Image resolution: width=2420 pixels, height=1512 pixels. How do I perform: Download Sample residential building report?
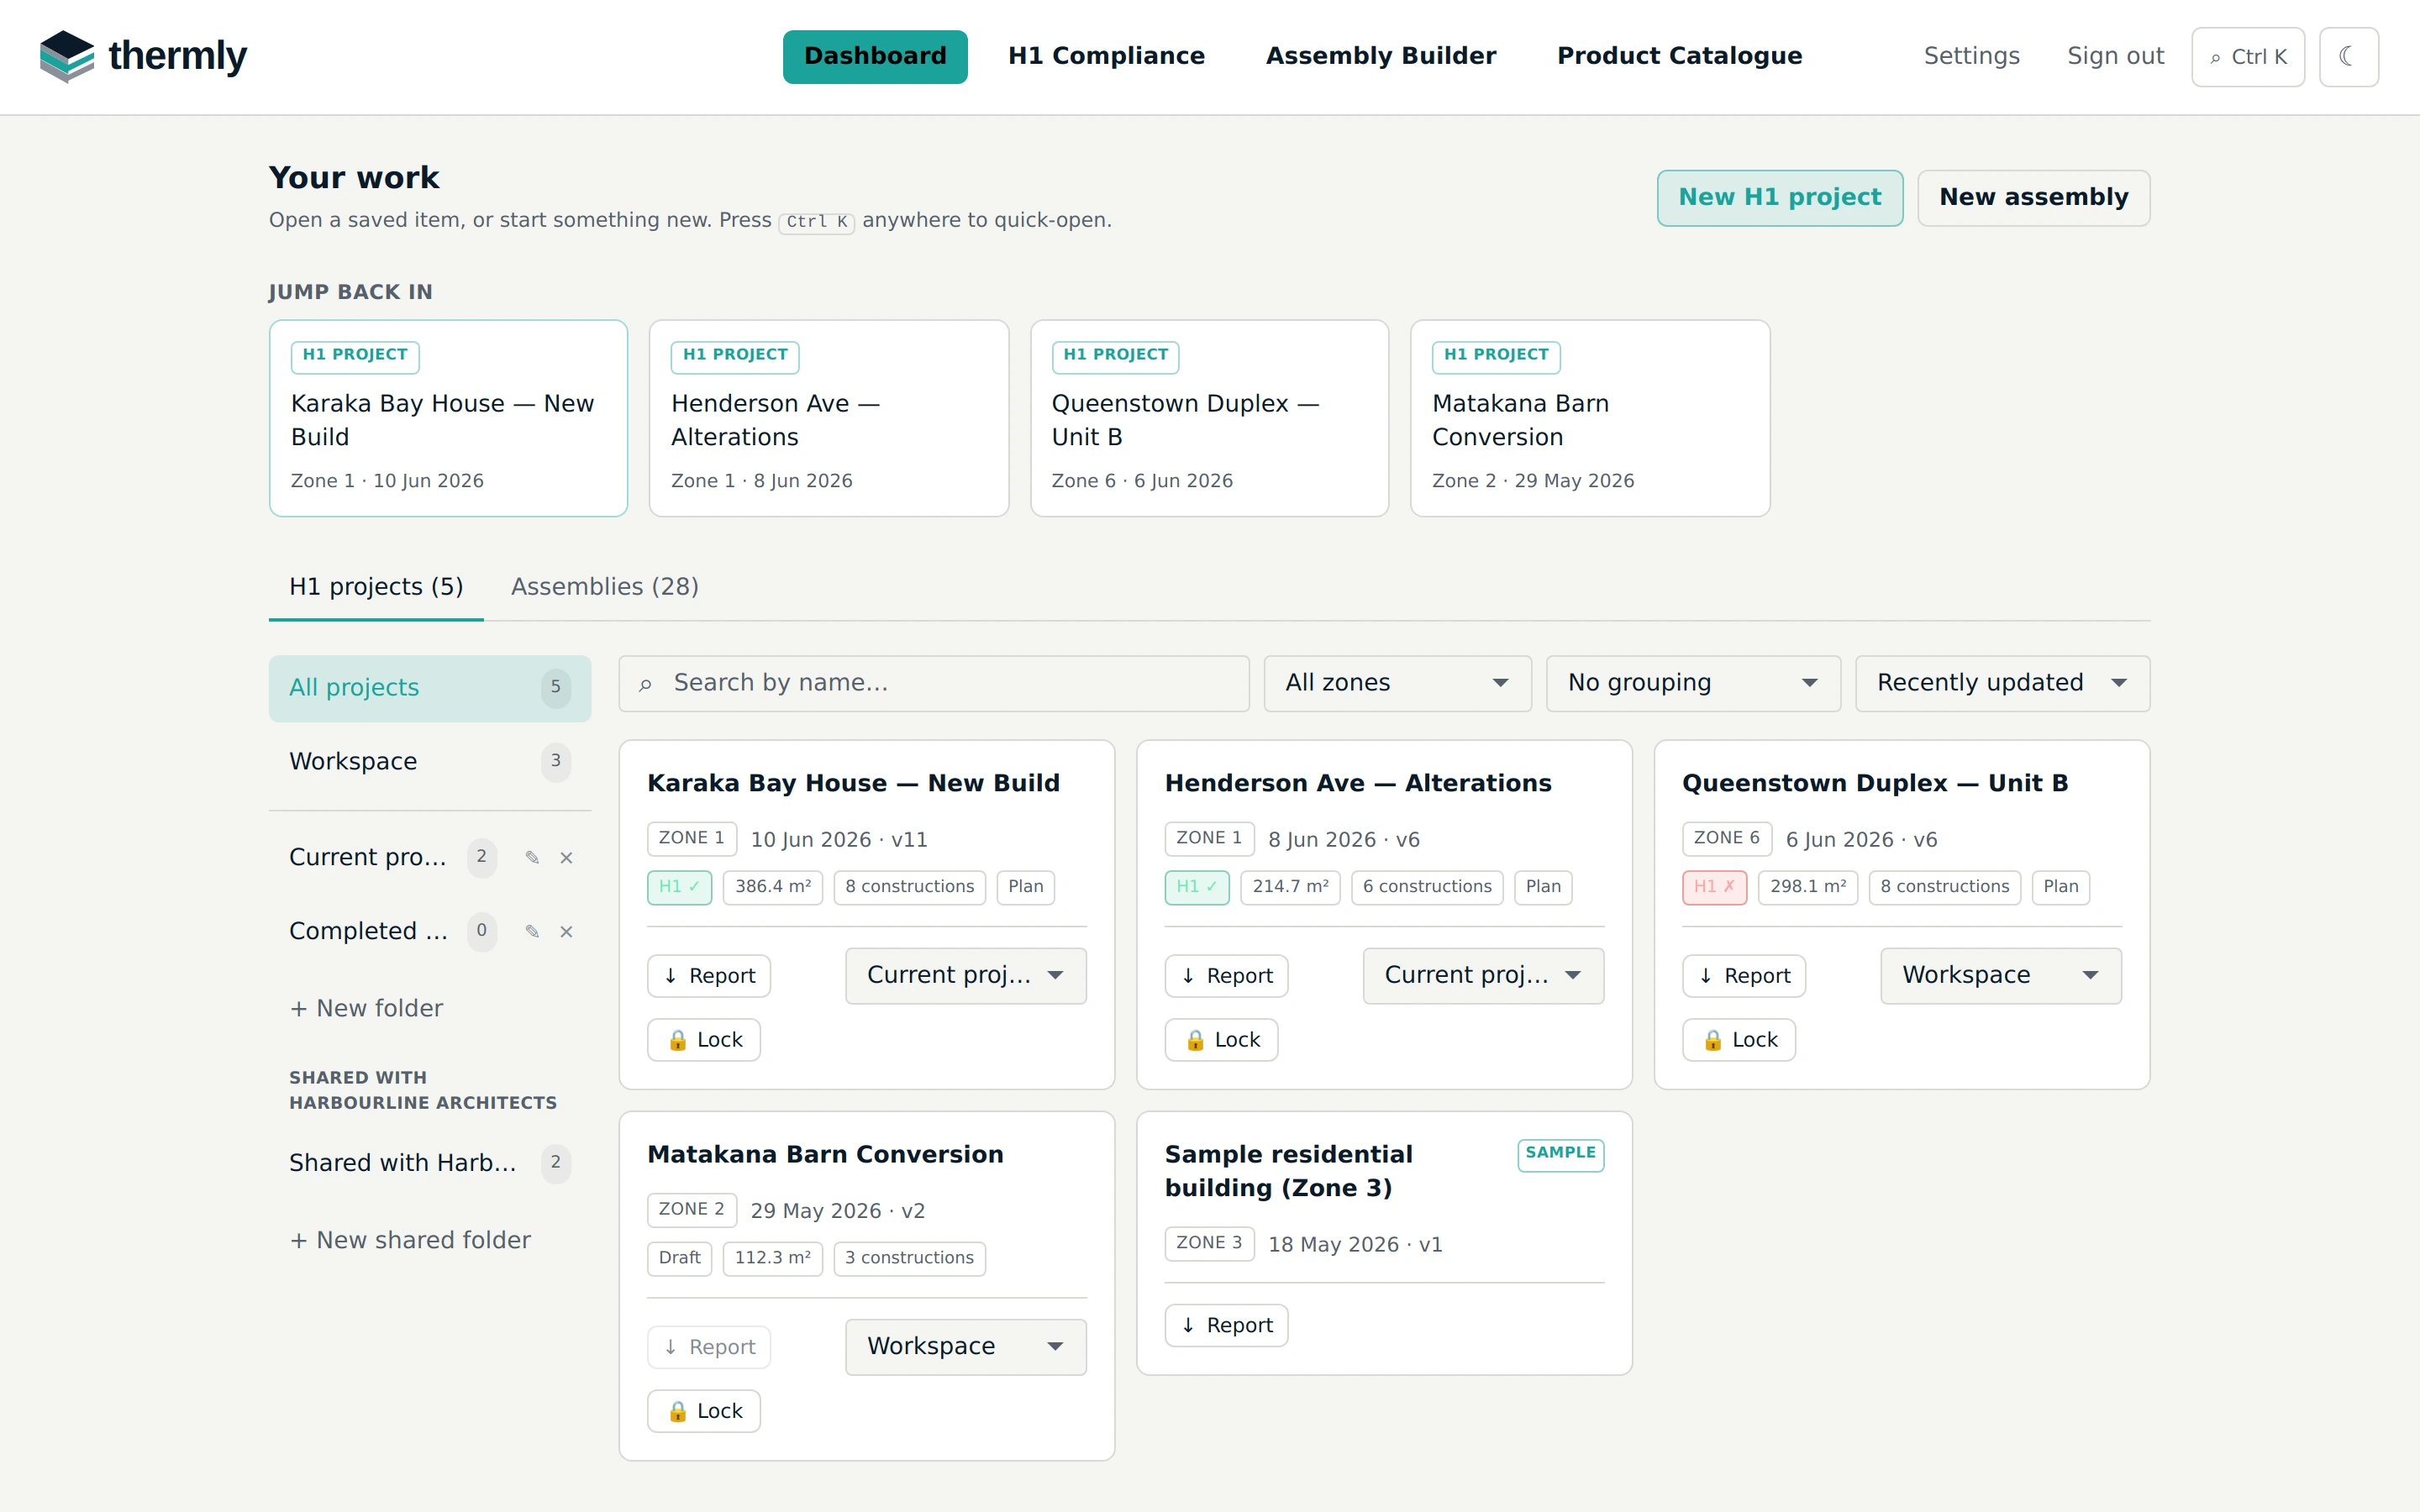[x=1226, y=1325]
